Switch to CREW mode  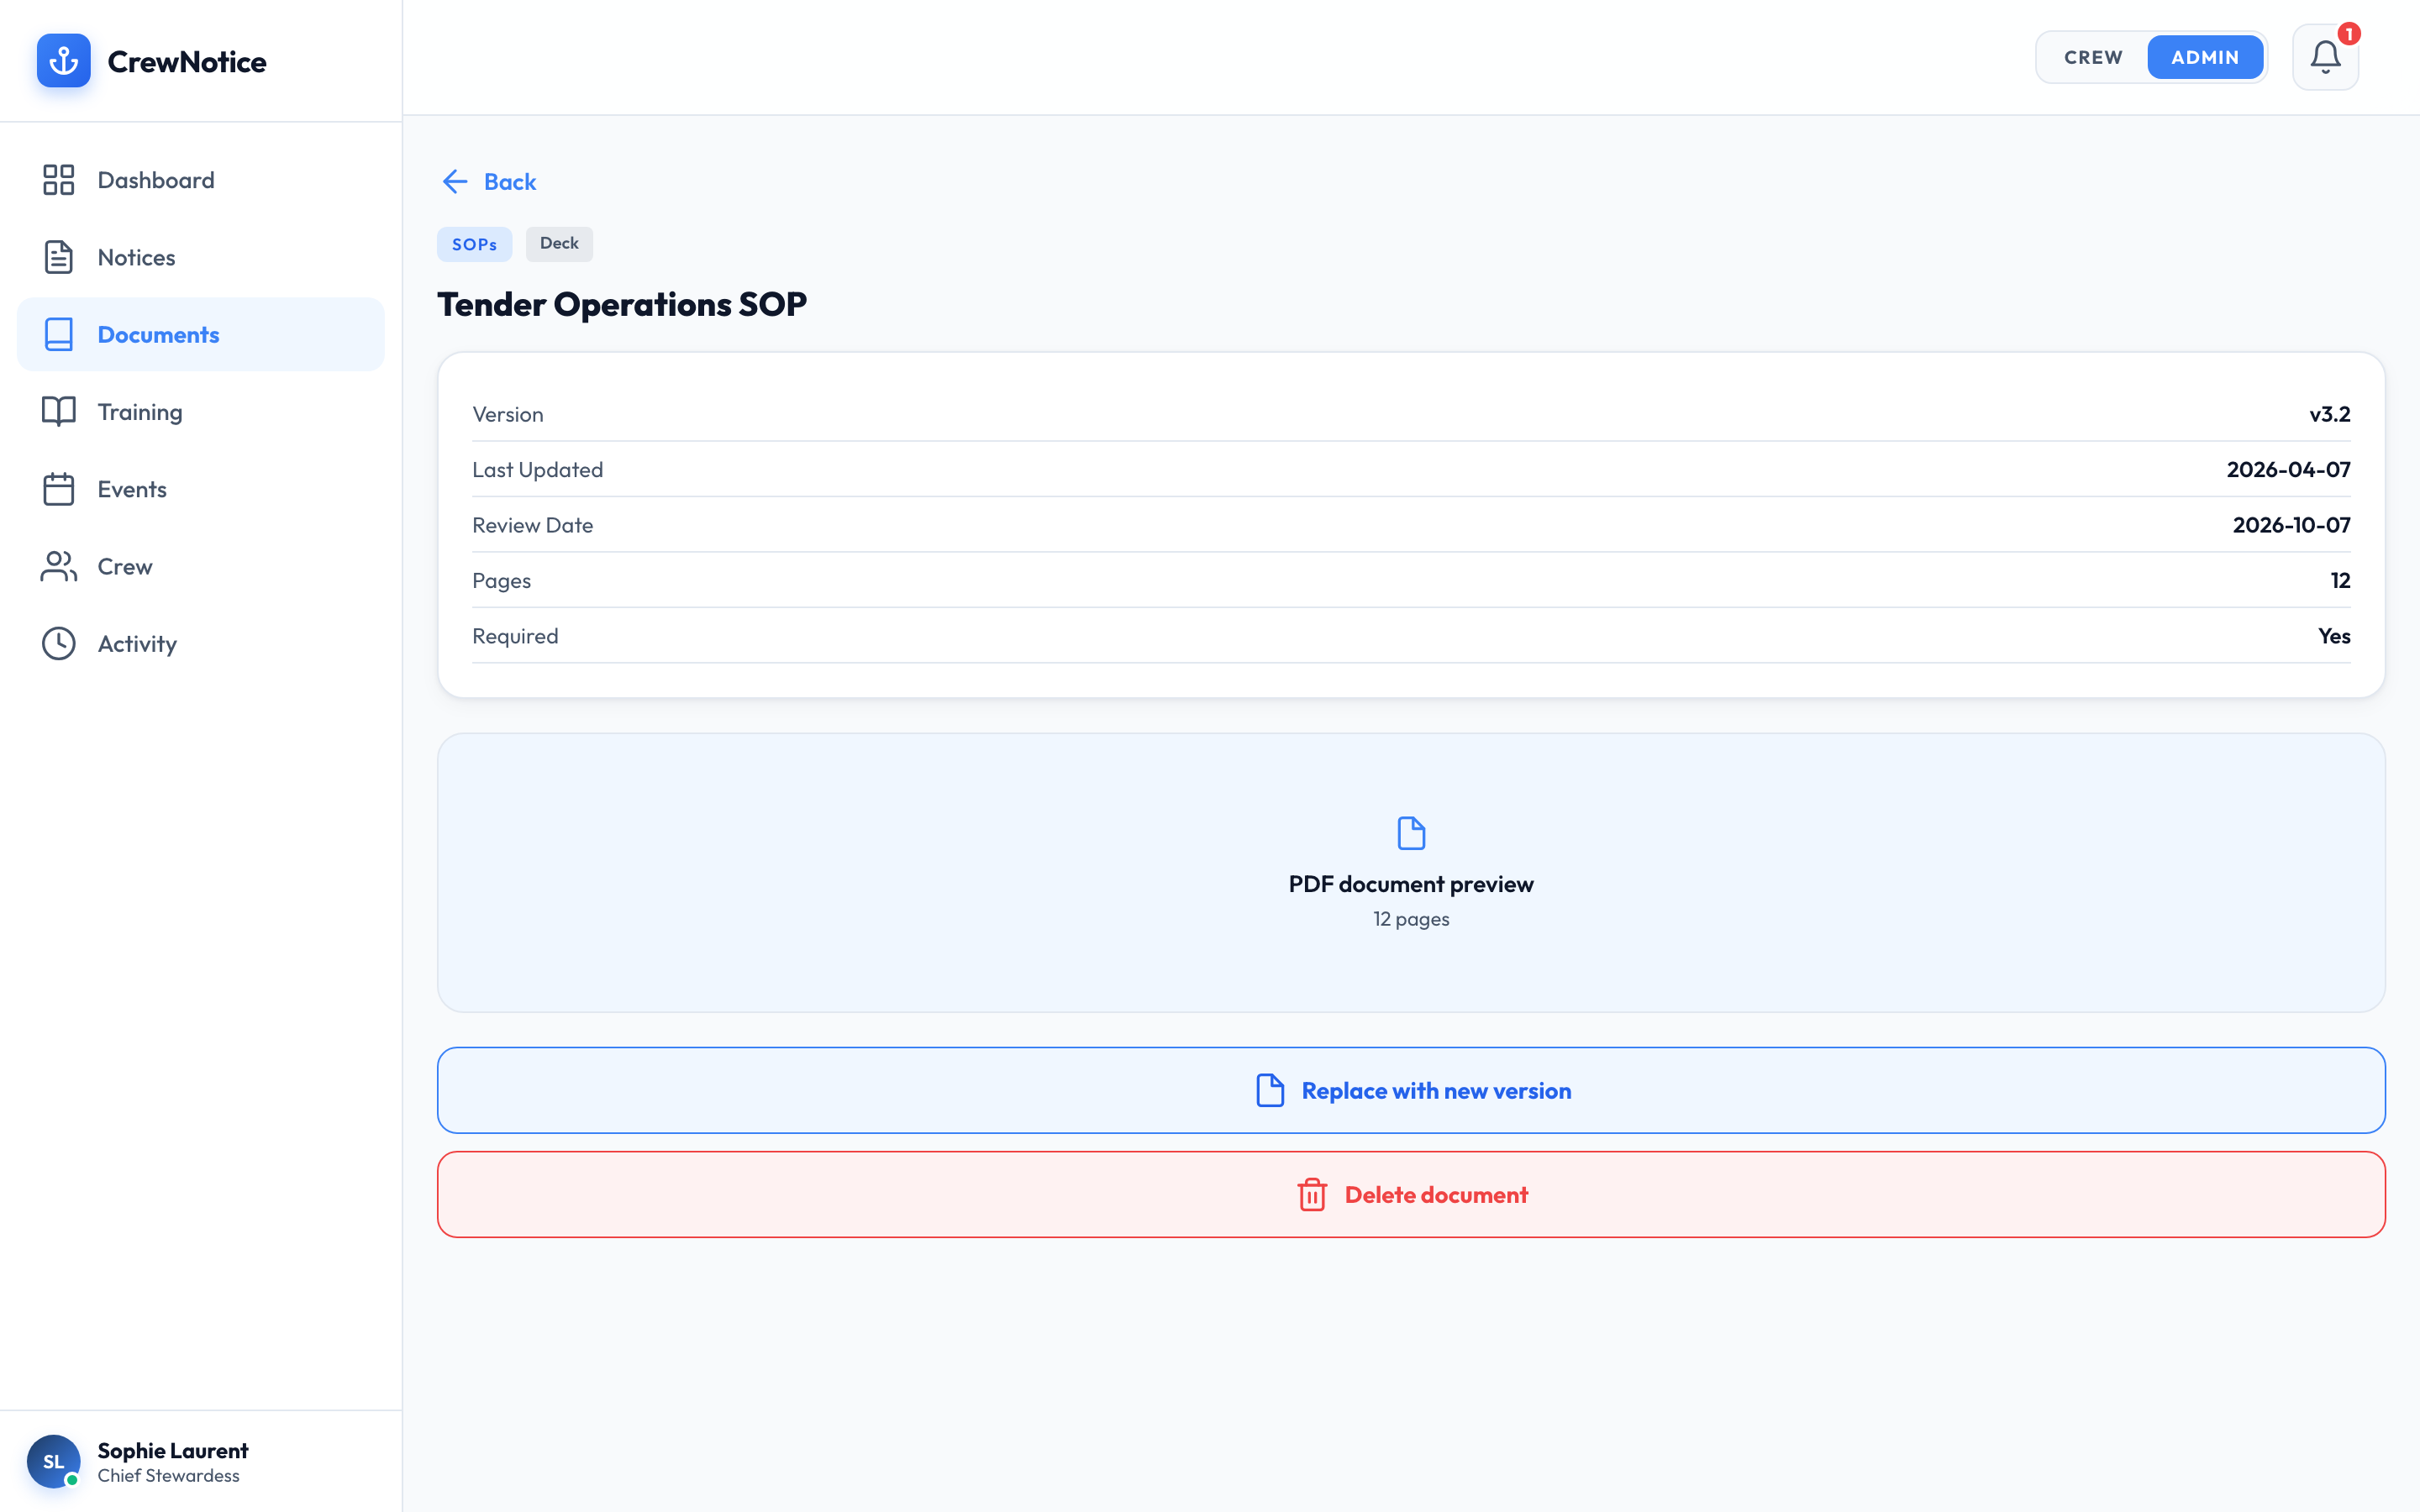tap(2092, 57)
